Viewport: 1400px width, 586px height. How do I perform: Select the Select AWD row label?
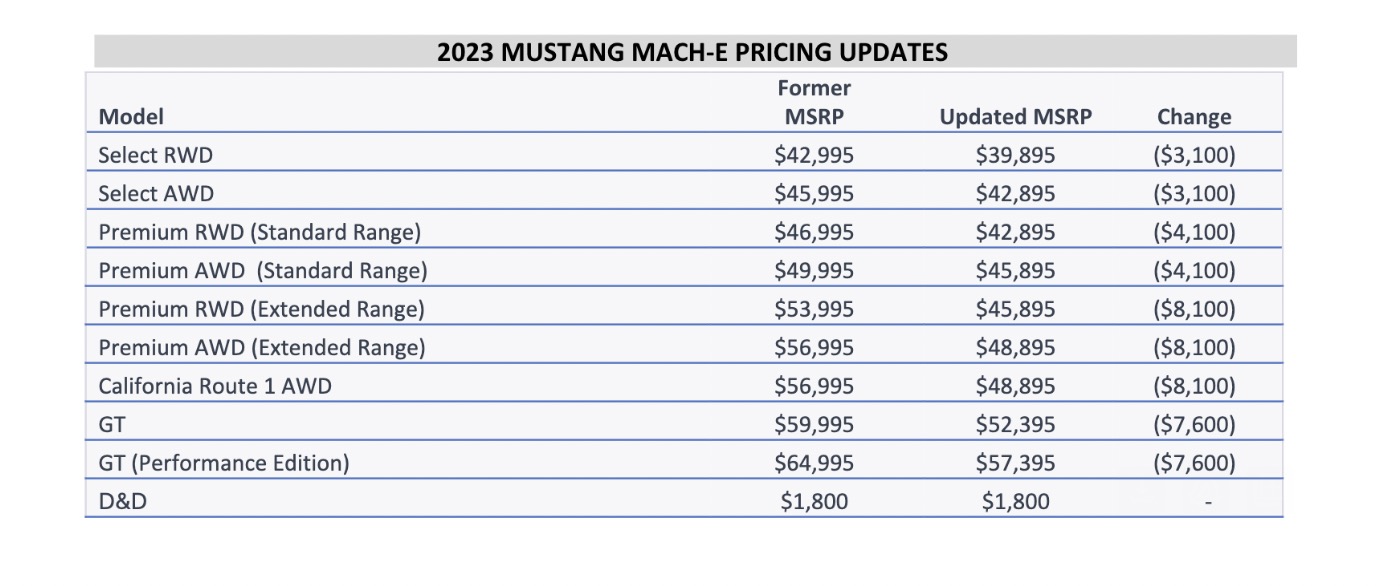(156, 194)
